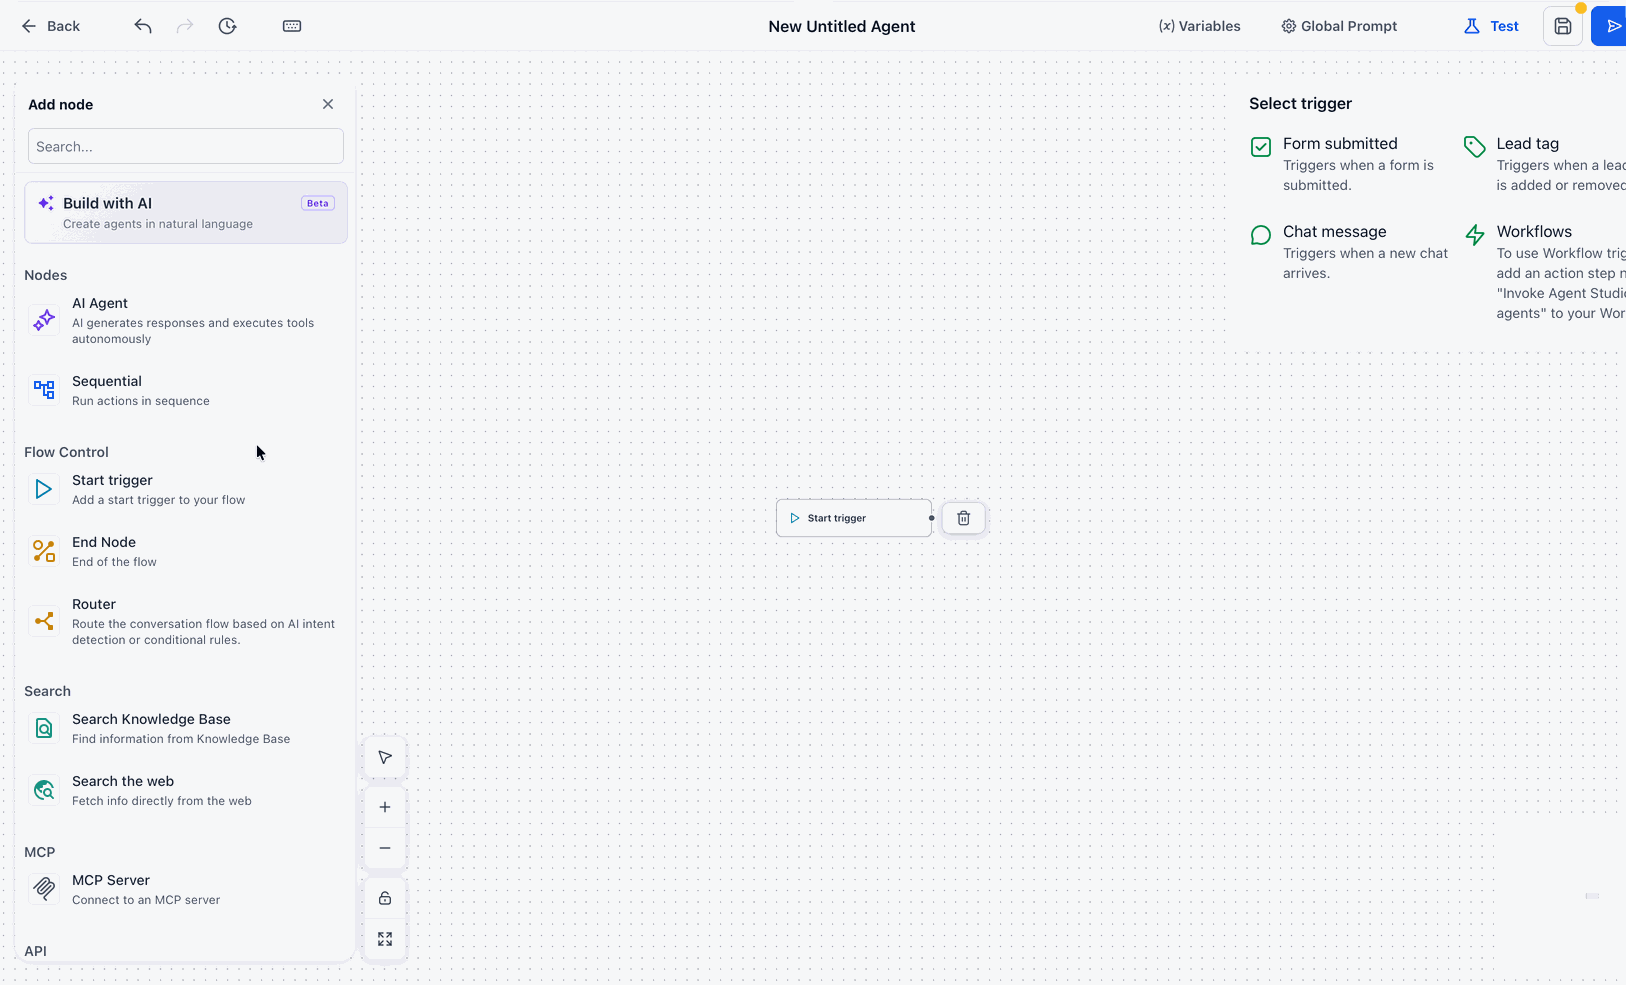Click the Select trigger heading
Image resolution: width=1626 pixels, height=985 pixels.
pos(1300,103)
